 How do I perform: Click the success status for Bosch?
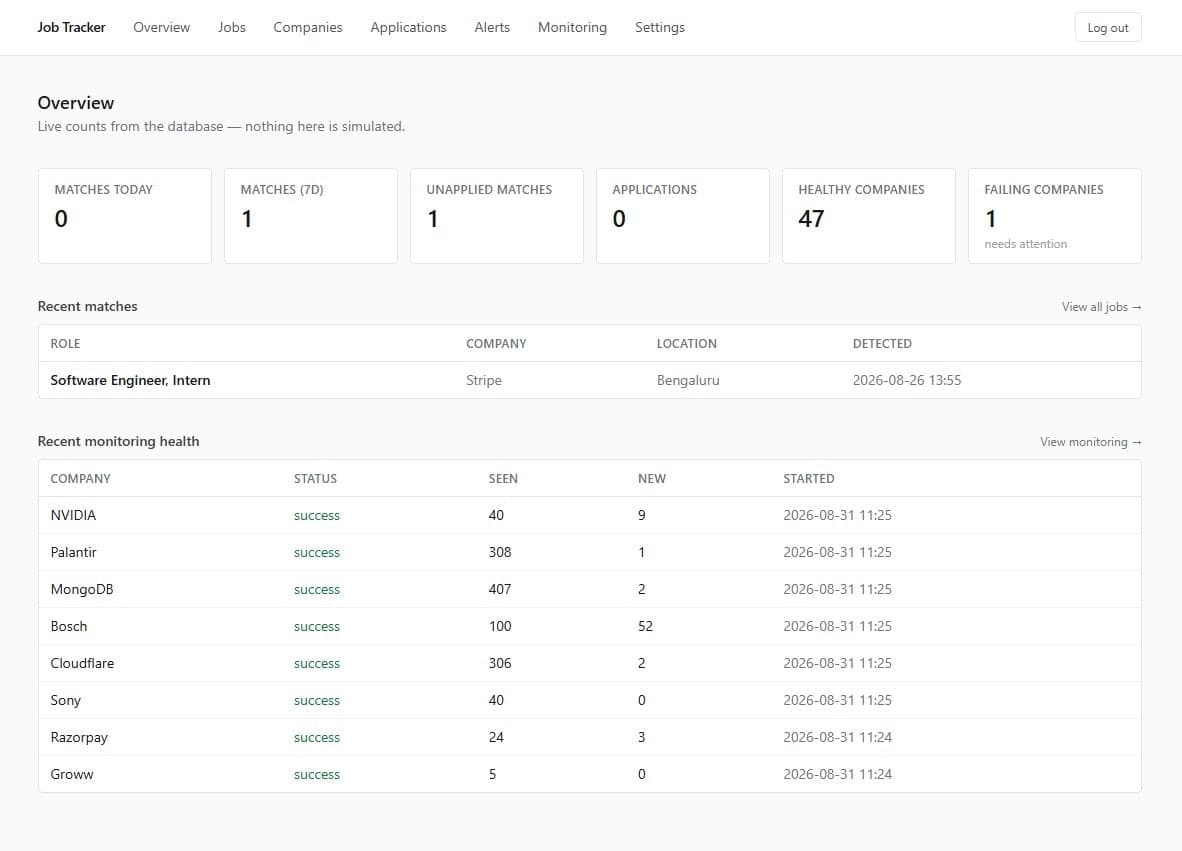pyautogui.click(x=317, y=626)
